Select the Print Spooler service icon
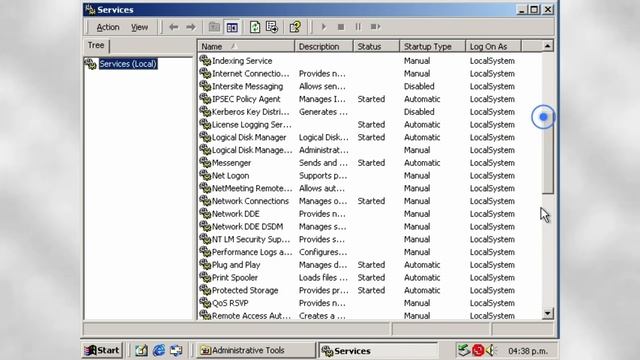The height and width of the screenshot is (360, 640). [205, 278]
